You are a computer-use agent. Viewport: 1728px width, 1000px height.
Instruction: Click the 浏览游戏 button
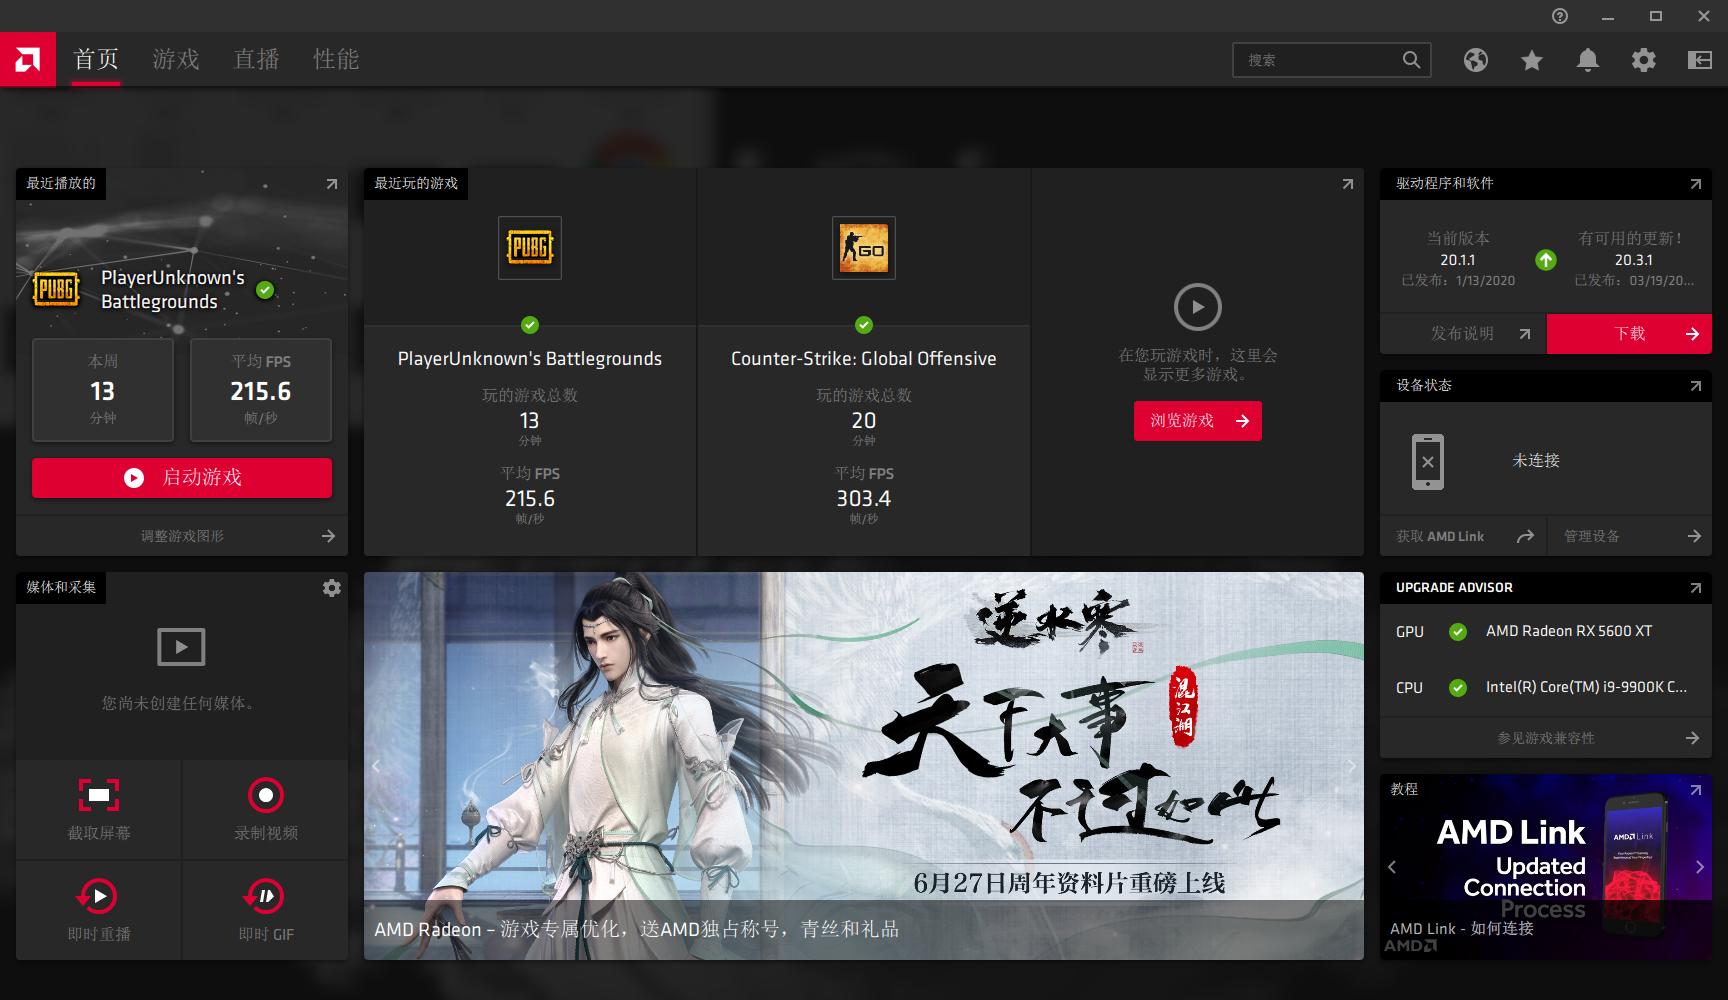1198,421
